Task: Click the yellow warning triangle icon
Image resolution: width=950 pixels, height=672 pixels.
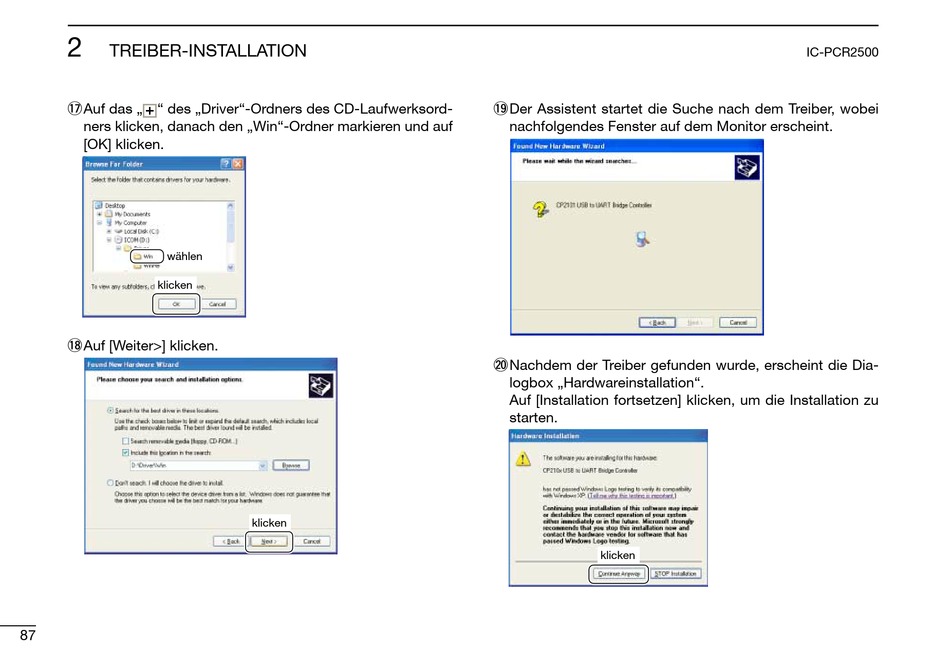Action: click(523, 459)
